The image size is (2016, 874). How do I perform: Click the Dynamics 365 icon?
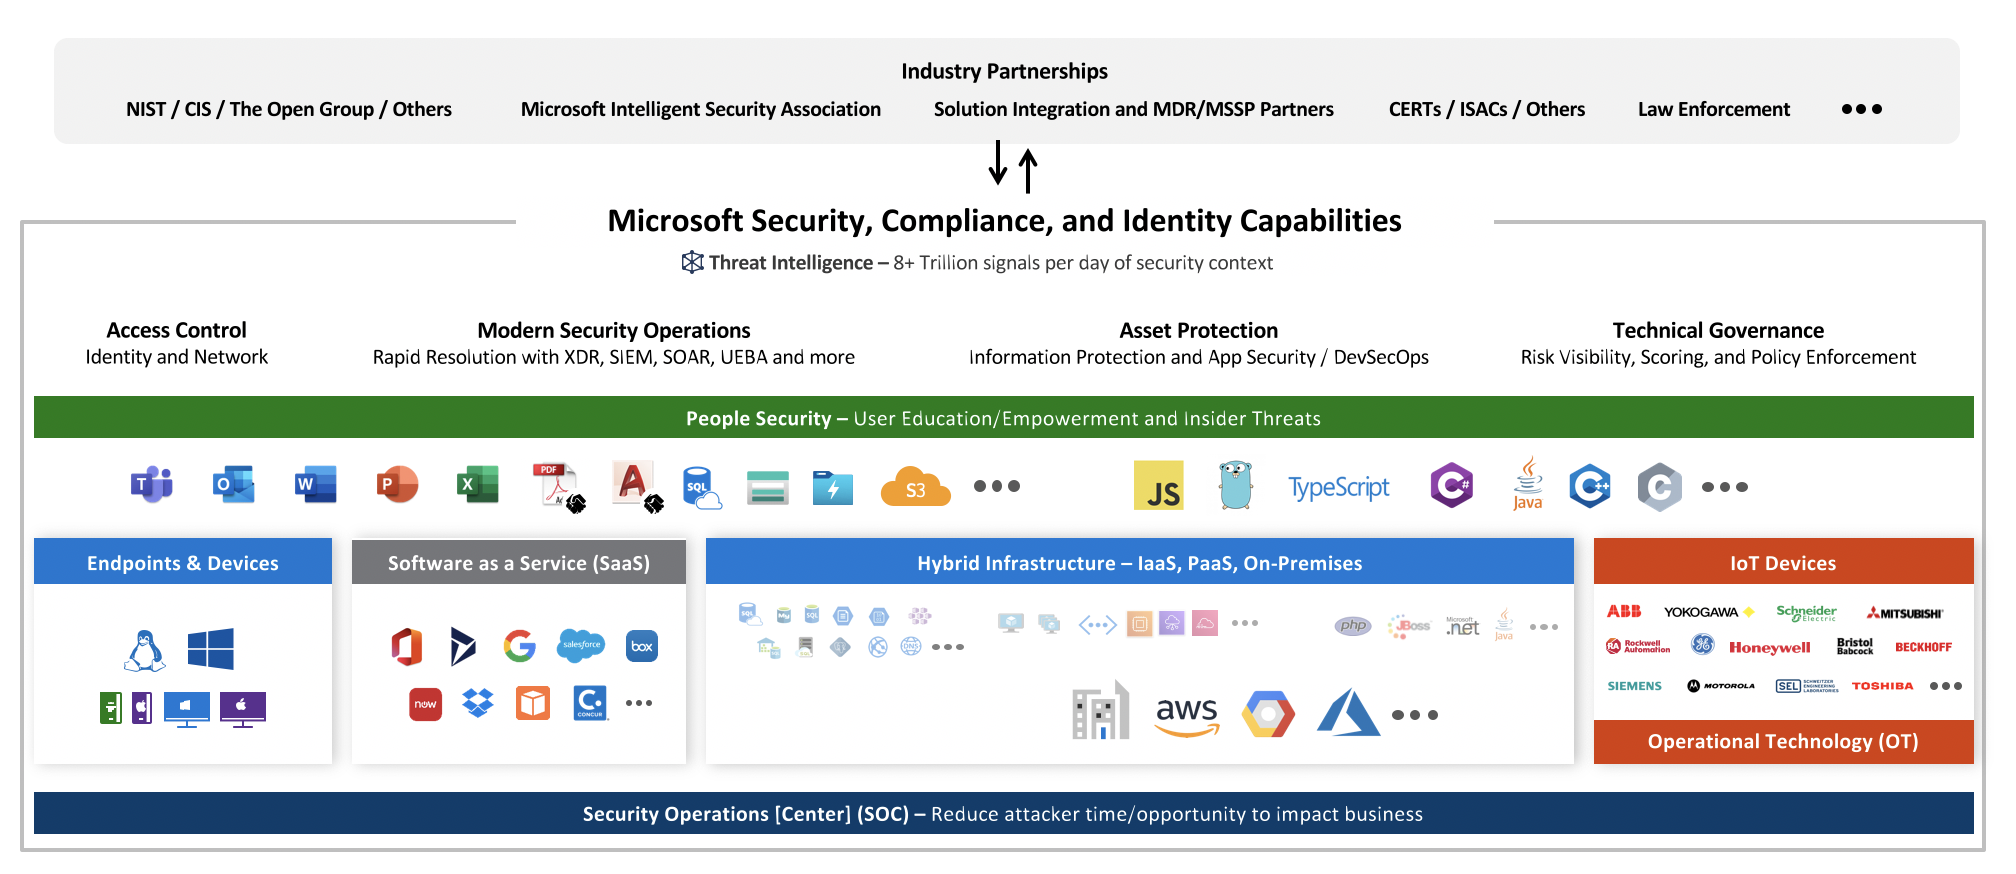pos(462,647)
